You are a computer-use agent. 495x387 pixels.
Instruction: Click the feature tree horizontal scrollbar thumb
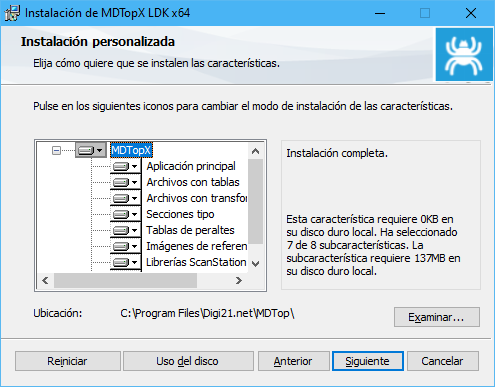(x=125, y=281)
